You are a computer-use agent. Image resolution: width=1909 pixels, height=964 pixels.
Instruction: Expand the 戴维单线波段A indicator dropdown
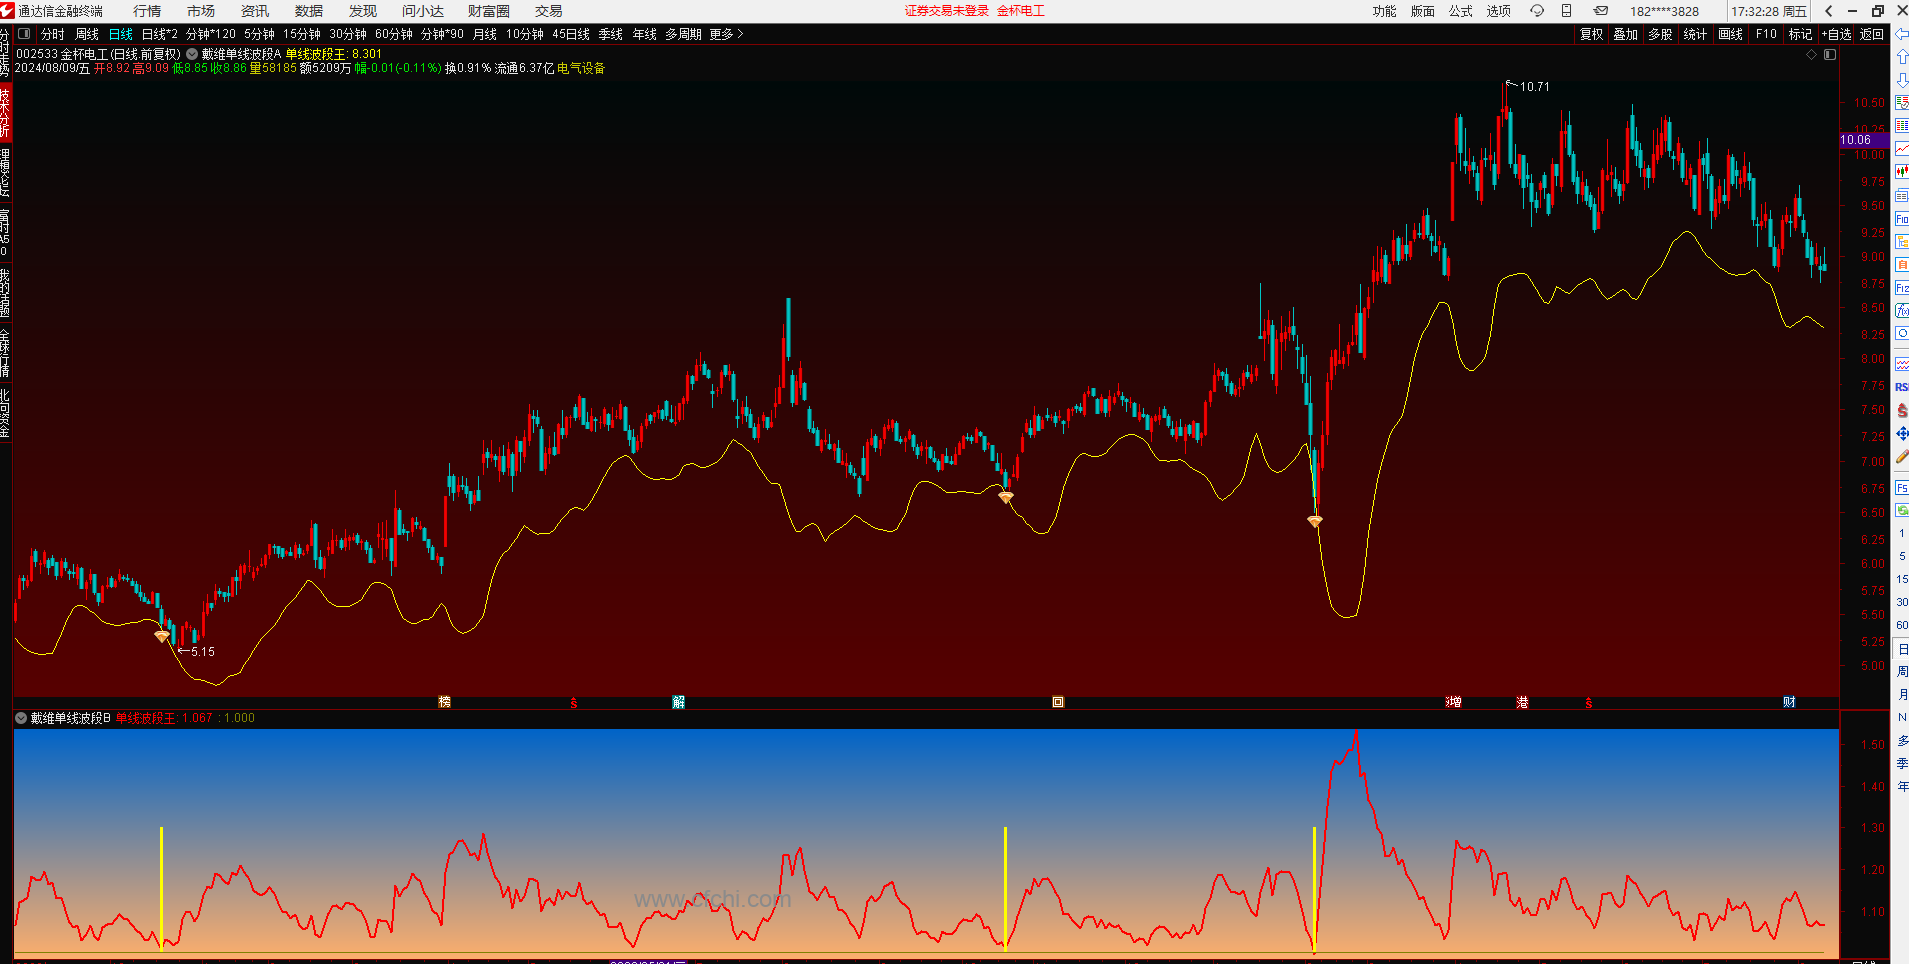[x=192, y=54]
